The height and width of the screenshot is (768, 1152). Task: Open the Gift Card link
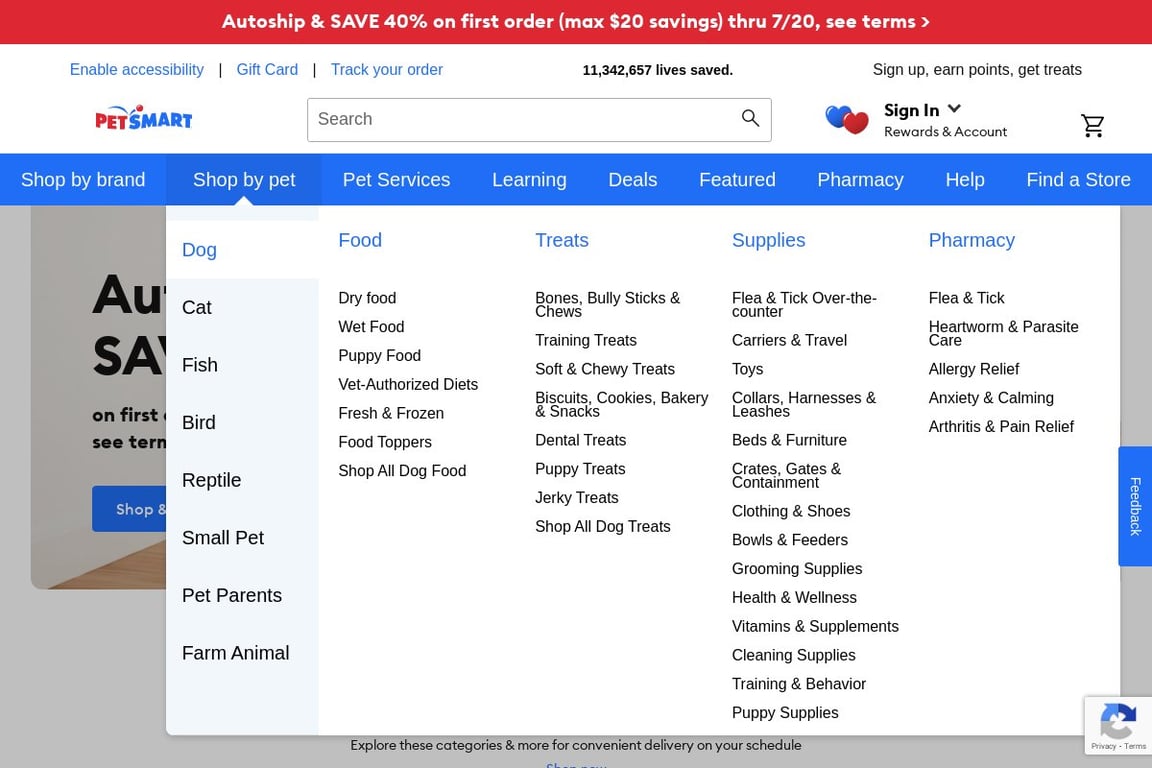click(x=267, y=69)
